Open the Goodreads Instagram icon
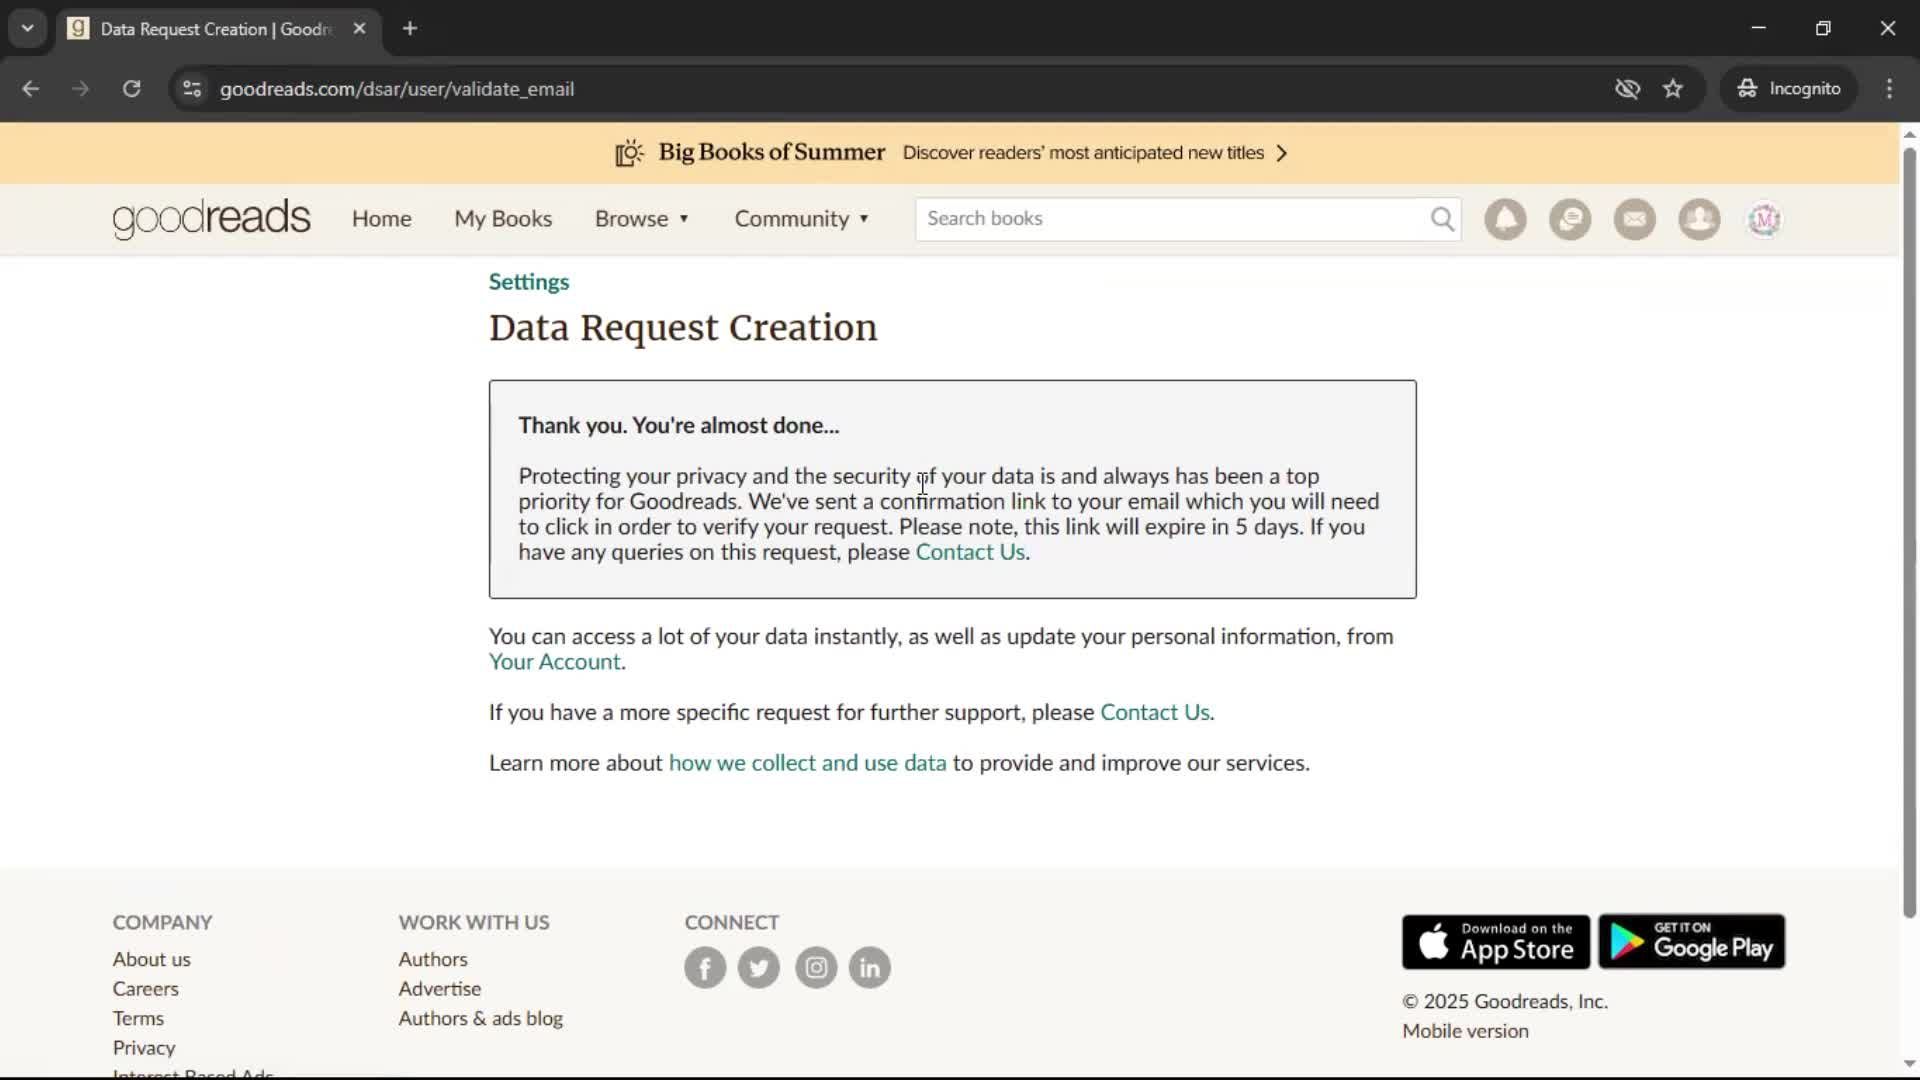This screenshot has height=1080, width=1920. pyautogui.click(x=816, y=967)
